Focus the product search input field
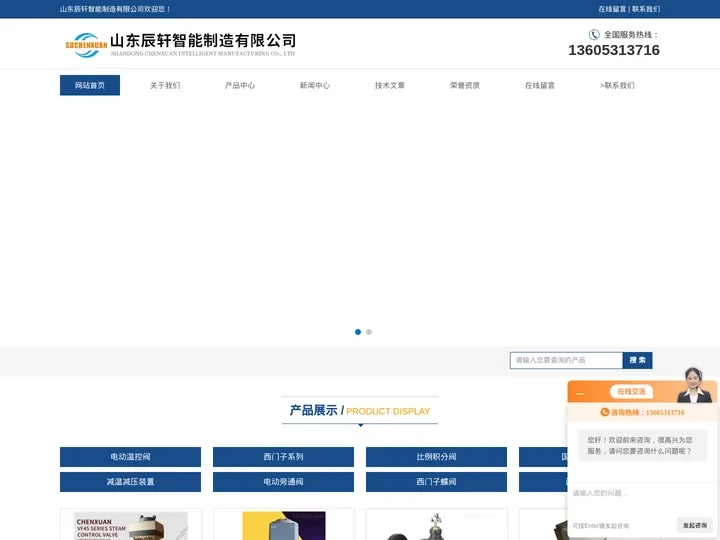Viewport: 720px width, 540px height. (x=566, y=360)
